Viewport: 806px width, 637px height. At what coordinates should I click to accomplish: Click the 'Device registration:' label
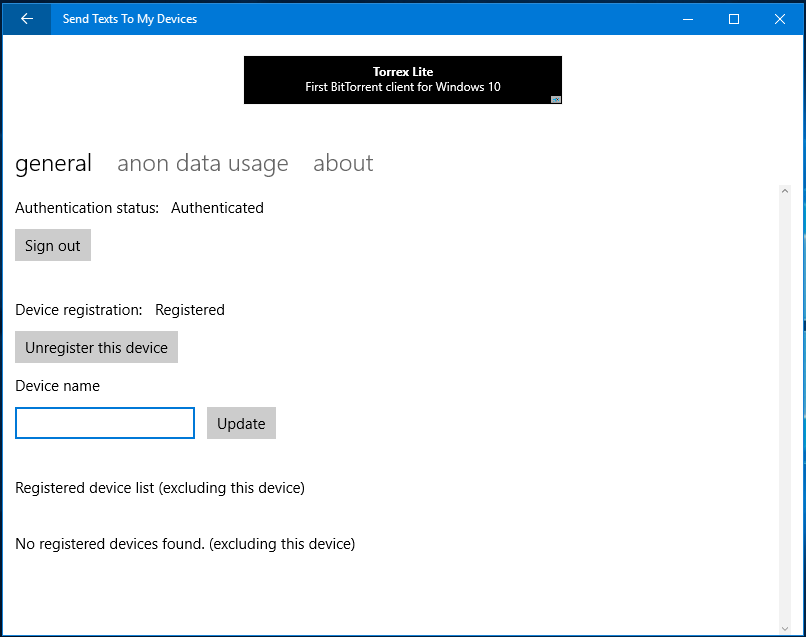coord(79,310)
